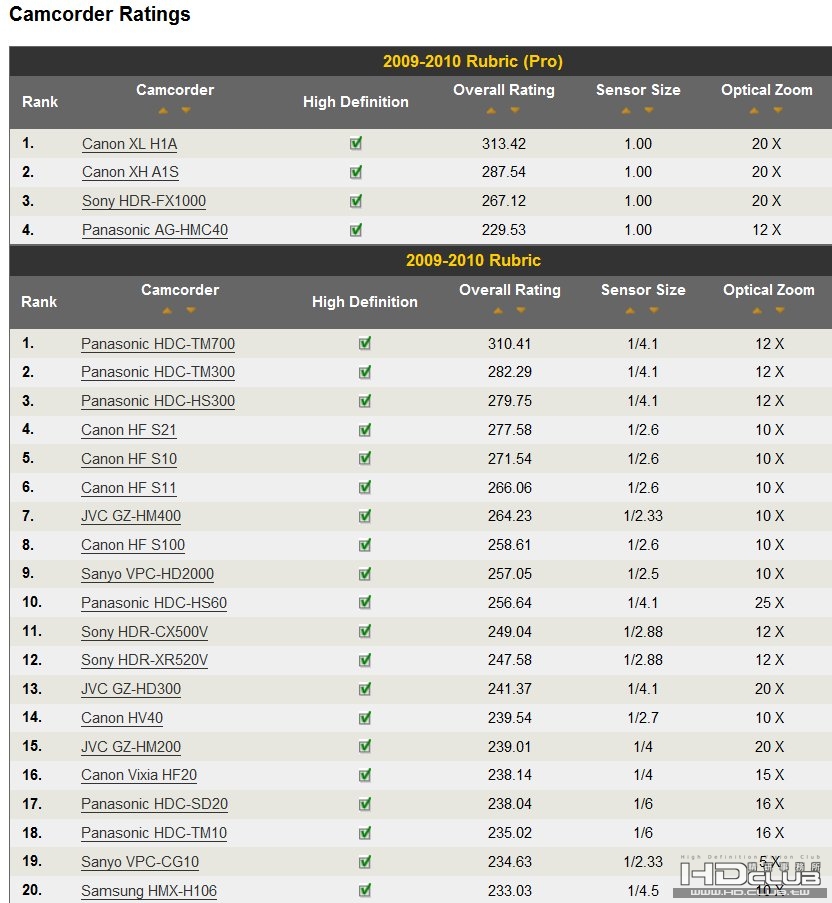Click the HD checkmark for JVC GZ-HM400
The width and height of the screenshot is (832, 903).
pos(364,516)
